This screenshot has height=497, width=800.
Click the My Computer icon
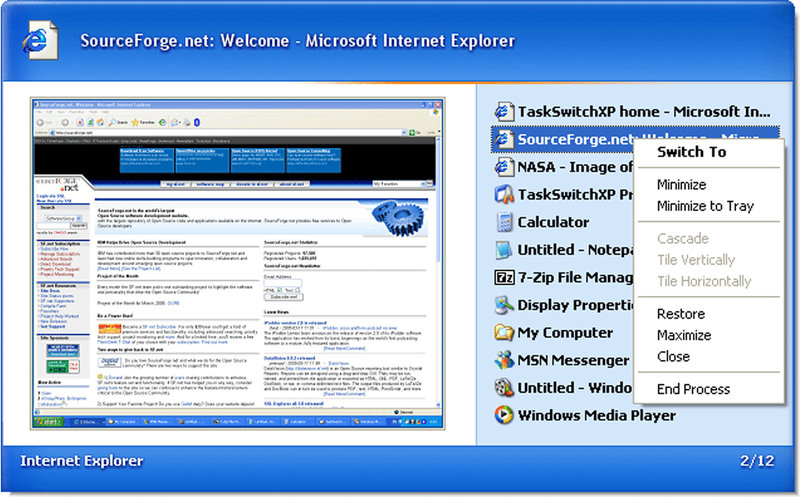(504, 332)
